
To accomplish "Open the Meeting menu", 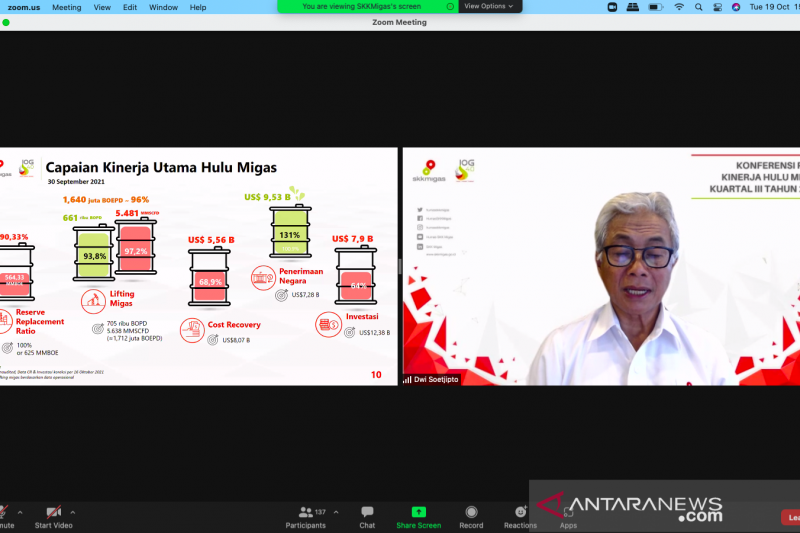I will pos(66,7).
